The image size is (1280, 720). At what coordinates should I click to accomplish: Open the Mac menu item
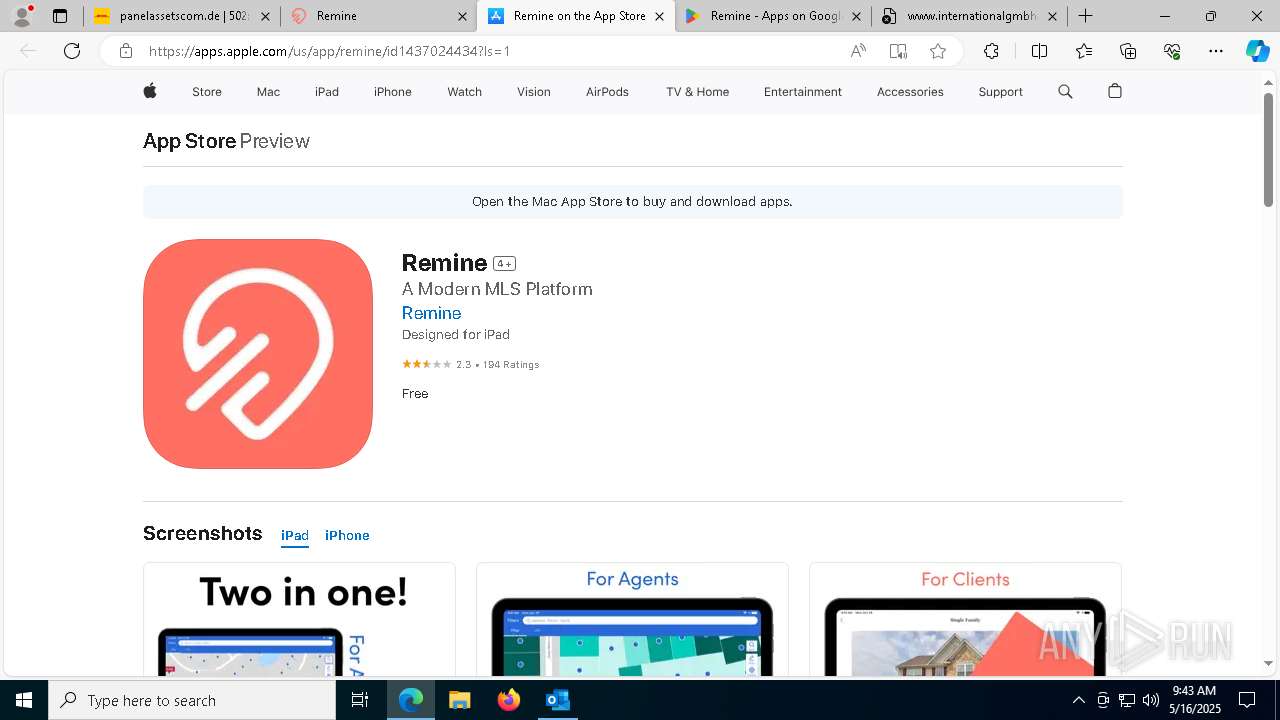(x=268, y=91)
